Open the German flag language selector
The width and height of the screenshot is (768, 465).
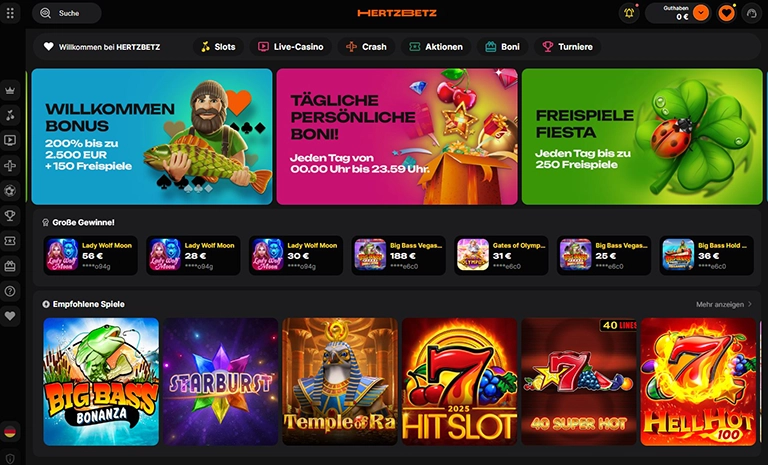coord(10,432)
